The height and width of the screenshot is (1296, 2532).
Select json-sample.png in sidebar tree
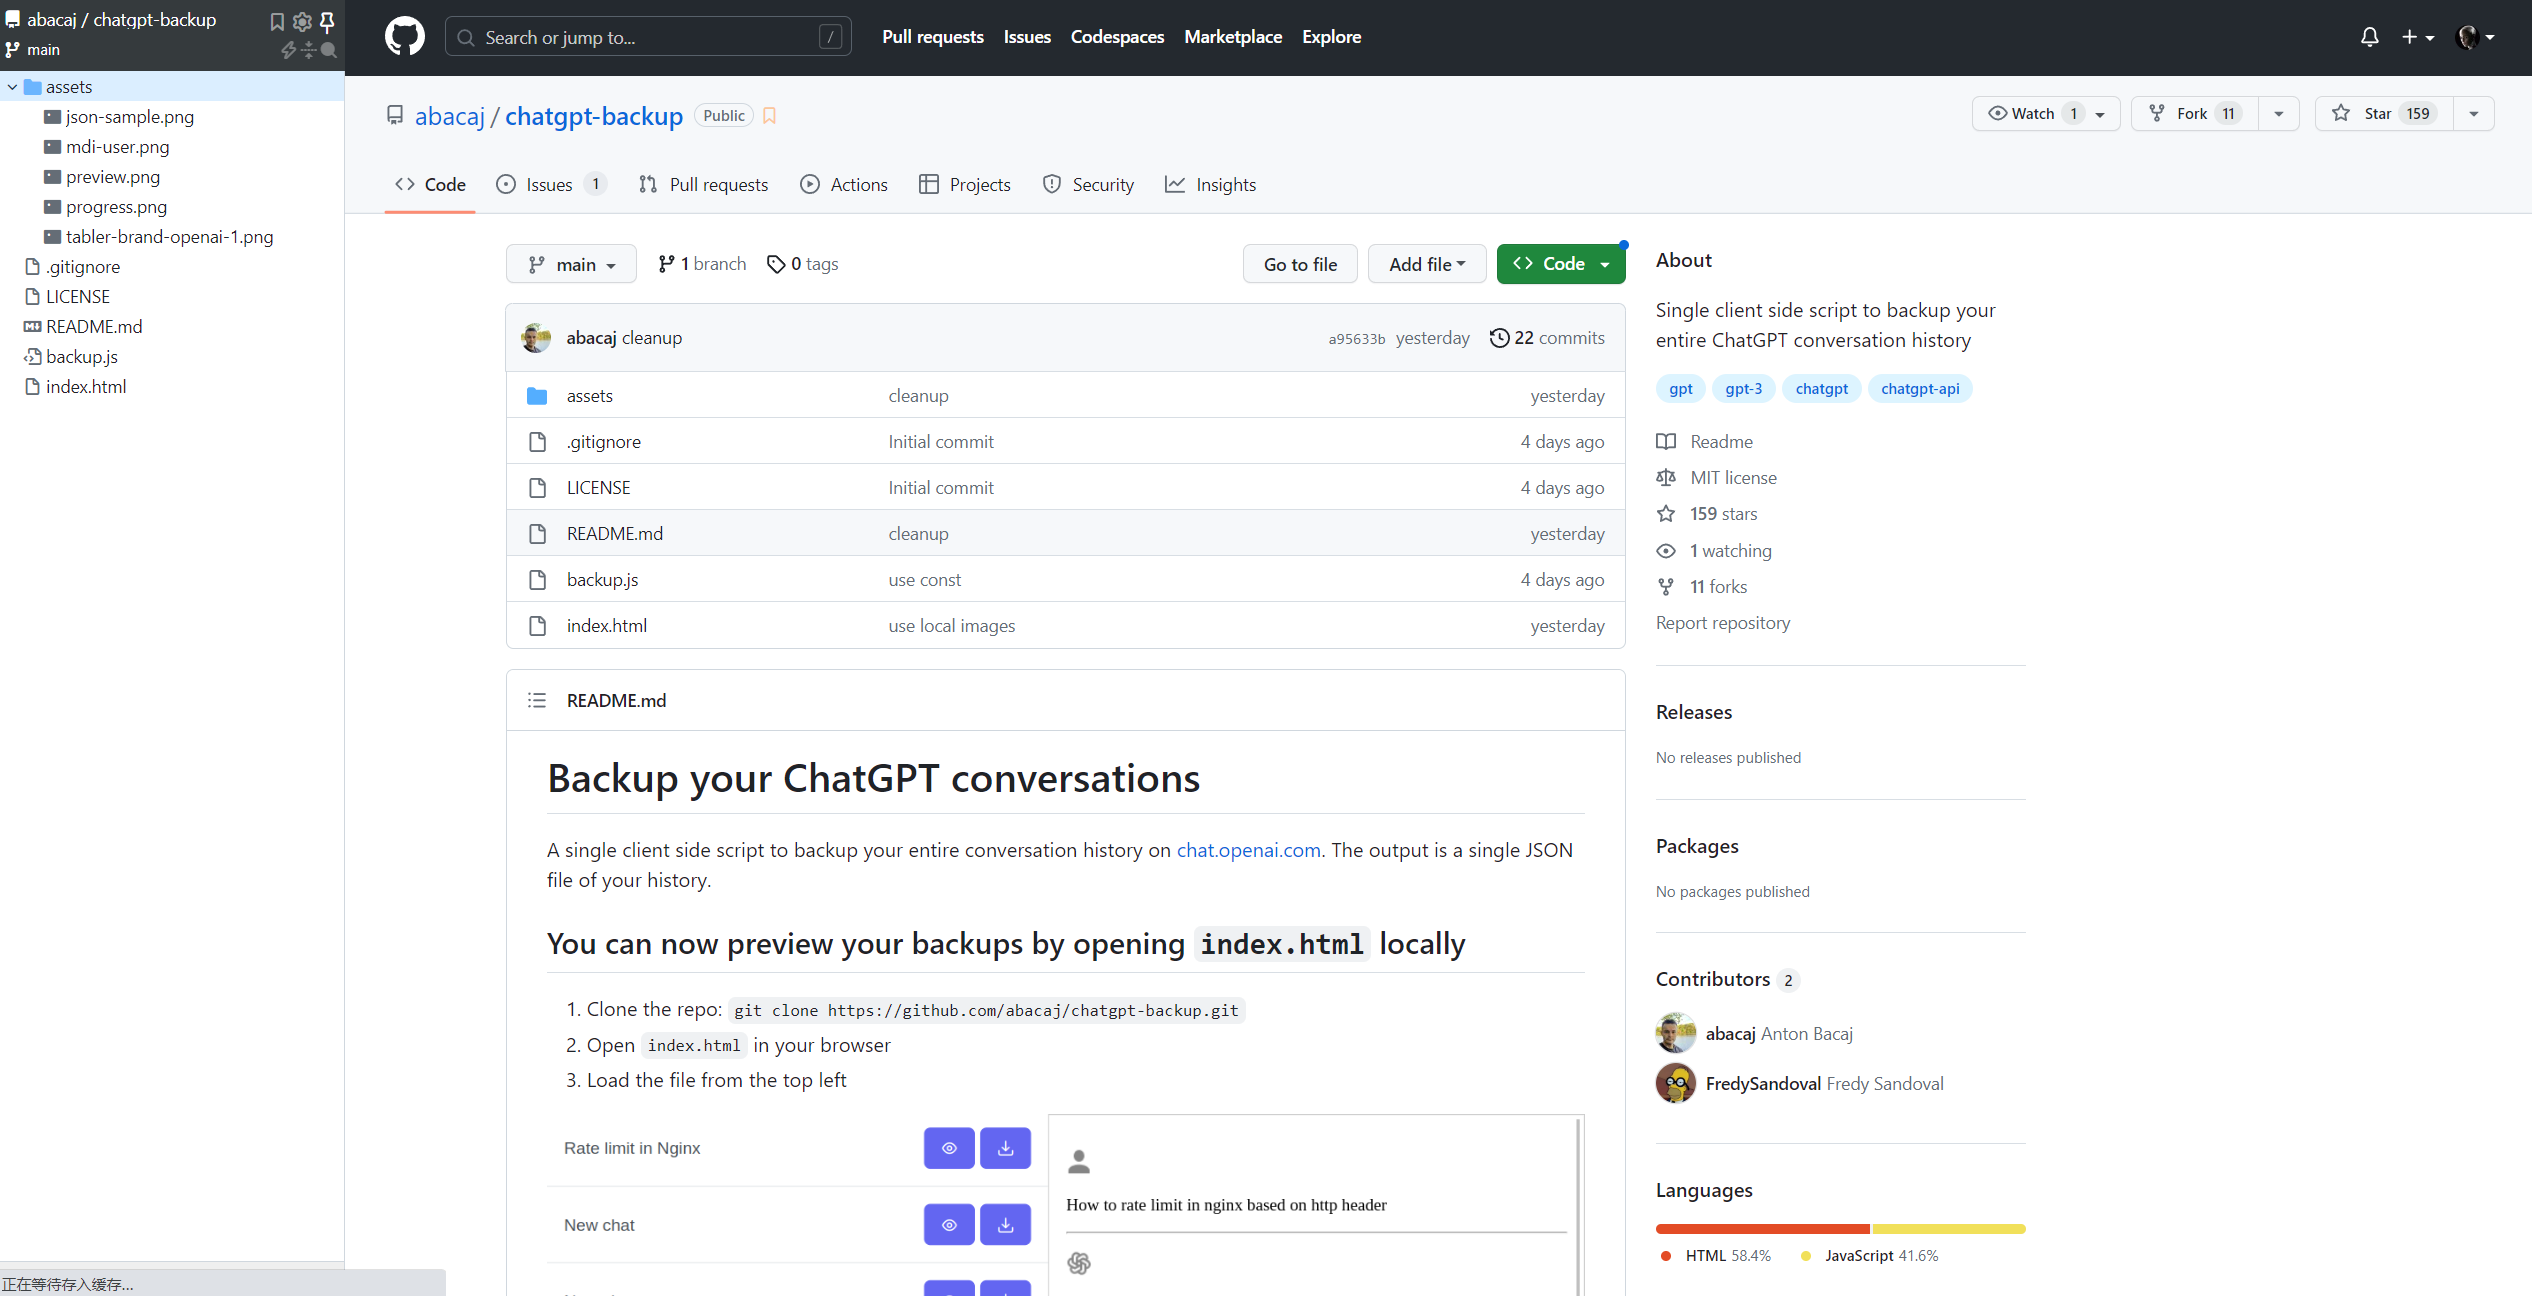(x=129, y=117)
